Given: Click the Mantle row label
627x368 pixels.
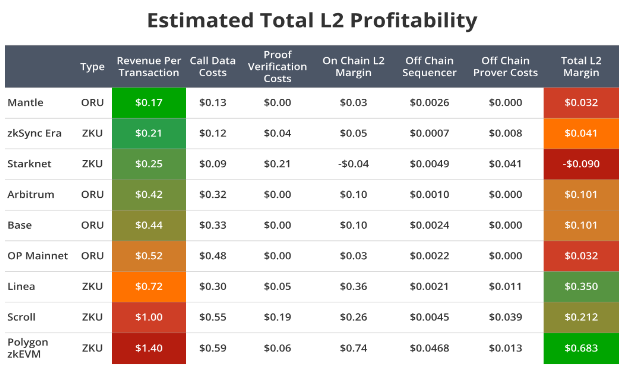Looking at the screenshot, I should 26,102.
